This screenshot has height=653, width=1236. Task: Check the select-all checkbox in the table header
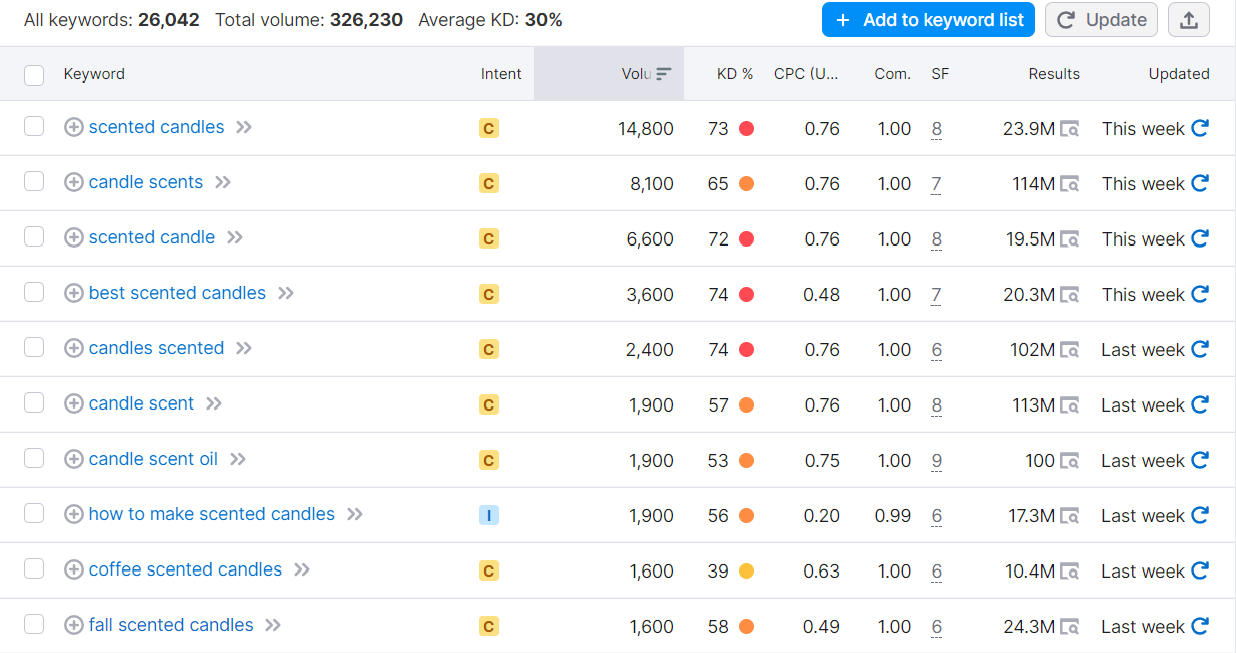36,74
